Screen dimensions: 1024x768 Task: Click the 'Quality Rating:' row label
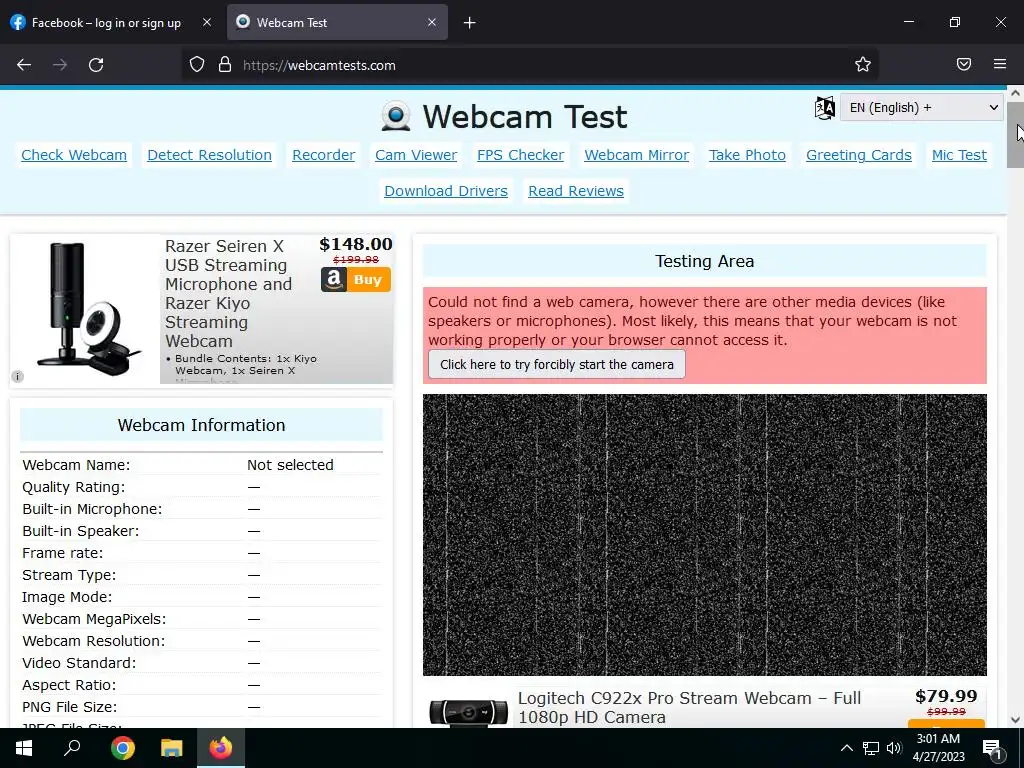pos(73,487)
